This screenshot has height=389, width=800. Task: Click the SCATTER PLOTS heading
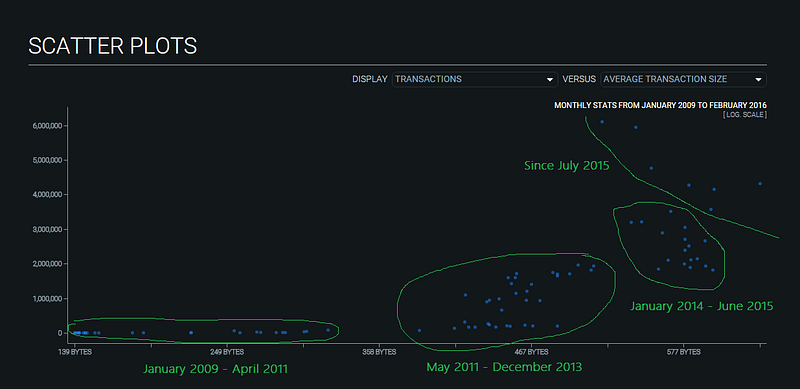pyautogui.click(x=113, y=46)
